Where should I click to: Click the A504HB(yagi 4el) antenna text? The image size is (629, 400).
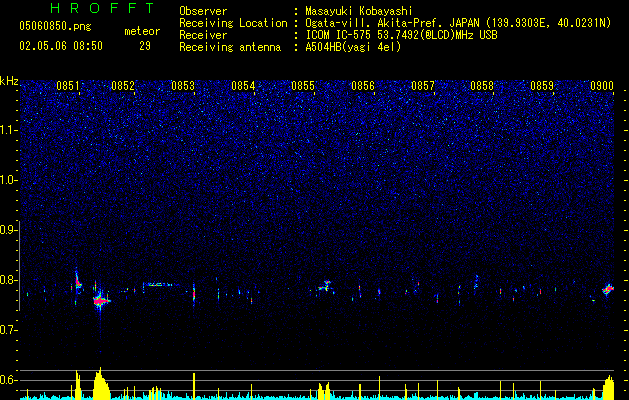353,47
